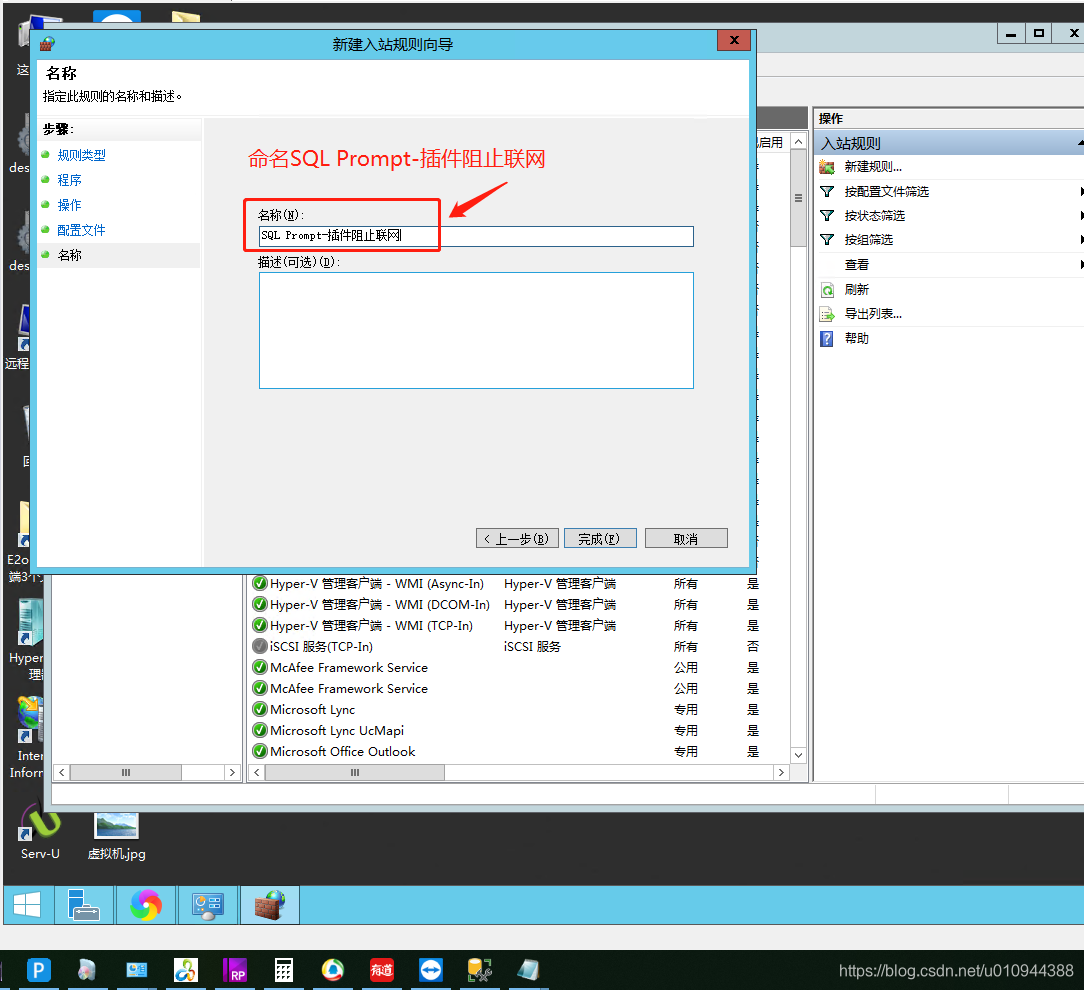
Task: Select 名称 wizard step
Action: [x=69, y=255]
